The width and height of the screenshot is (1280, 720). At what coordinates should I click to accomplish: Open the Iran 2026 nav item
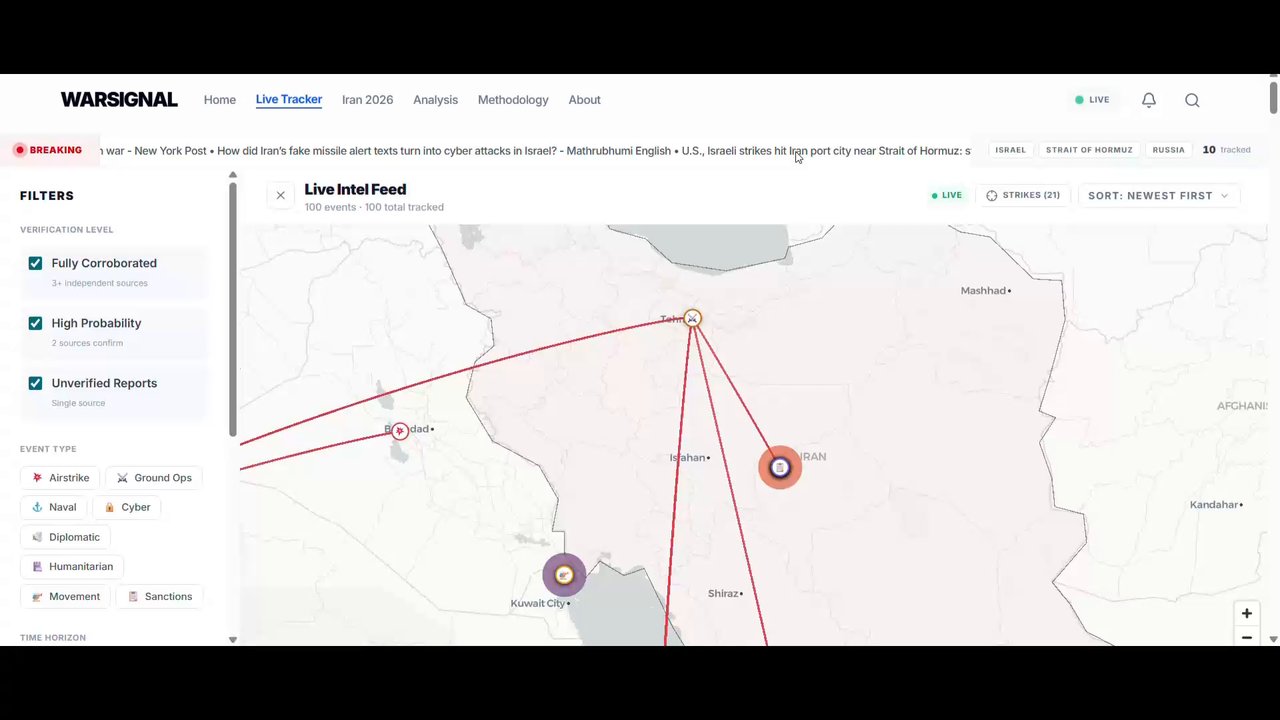coord(367,100)
